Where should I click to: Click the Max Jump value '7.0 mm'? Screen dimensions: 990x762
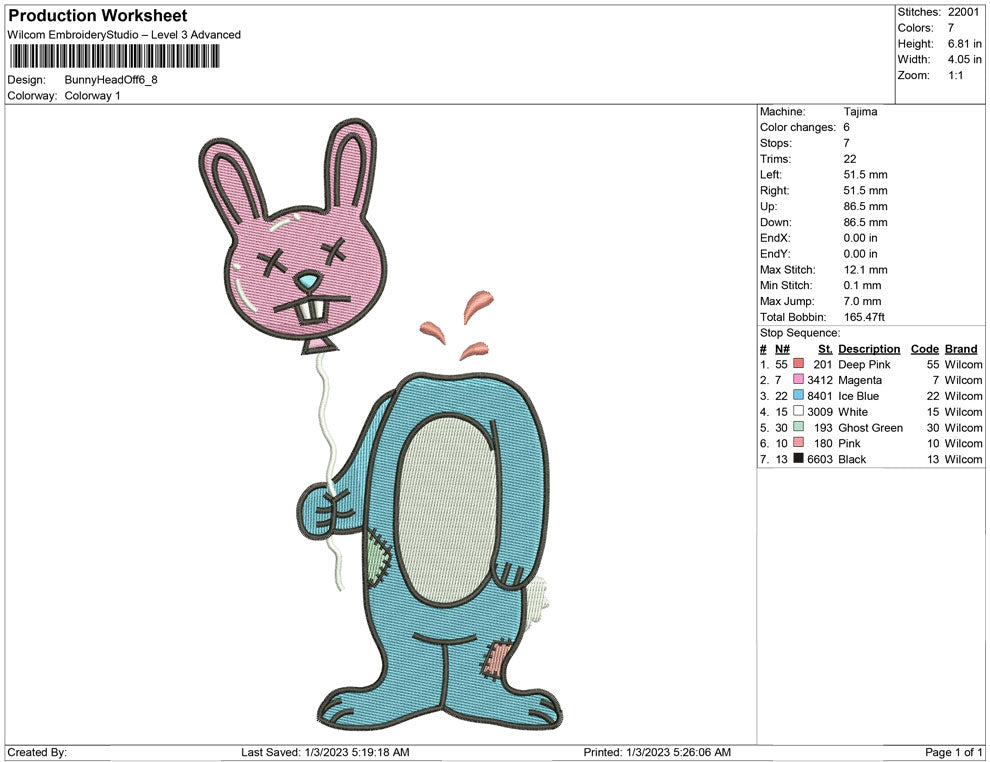[862, 301]
